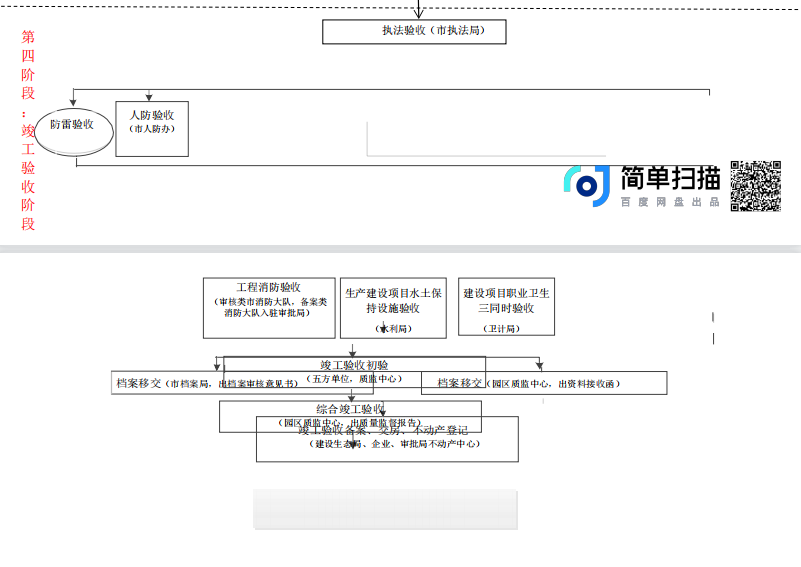Viewport: 801px width, 567px height.
Task: Click the red 第四阶段 vertical heading
Action: click(x=28, y=130)
